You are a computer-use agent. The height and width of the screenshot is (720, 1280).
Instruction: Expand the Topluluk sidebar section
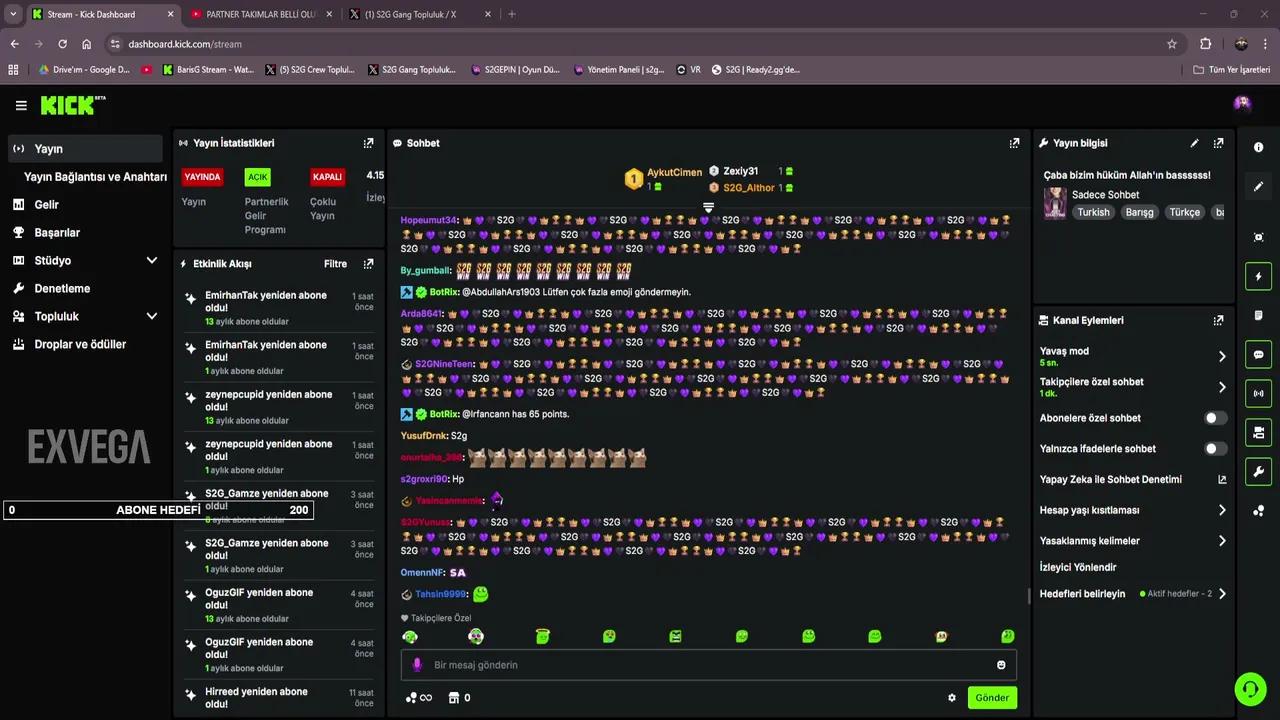point(152,316)
